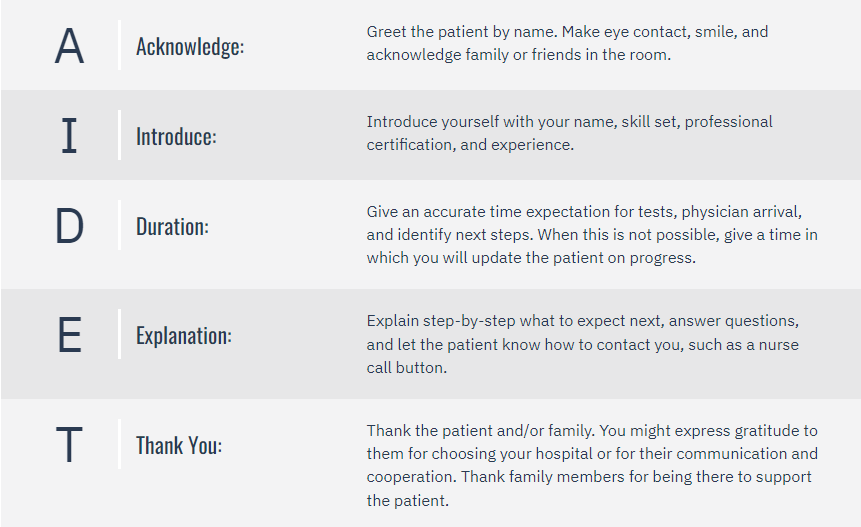Select the Explanation heading

point(184,336)
